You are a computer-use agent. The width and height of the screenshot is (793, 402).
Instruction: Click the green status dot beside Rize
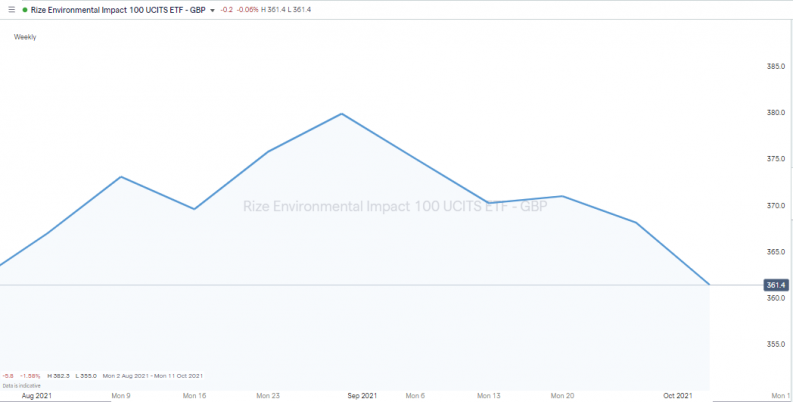(25, 9)
